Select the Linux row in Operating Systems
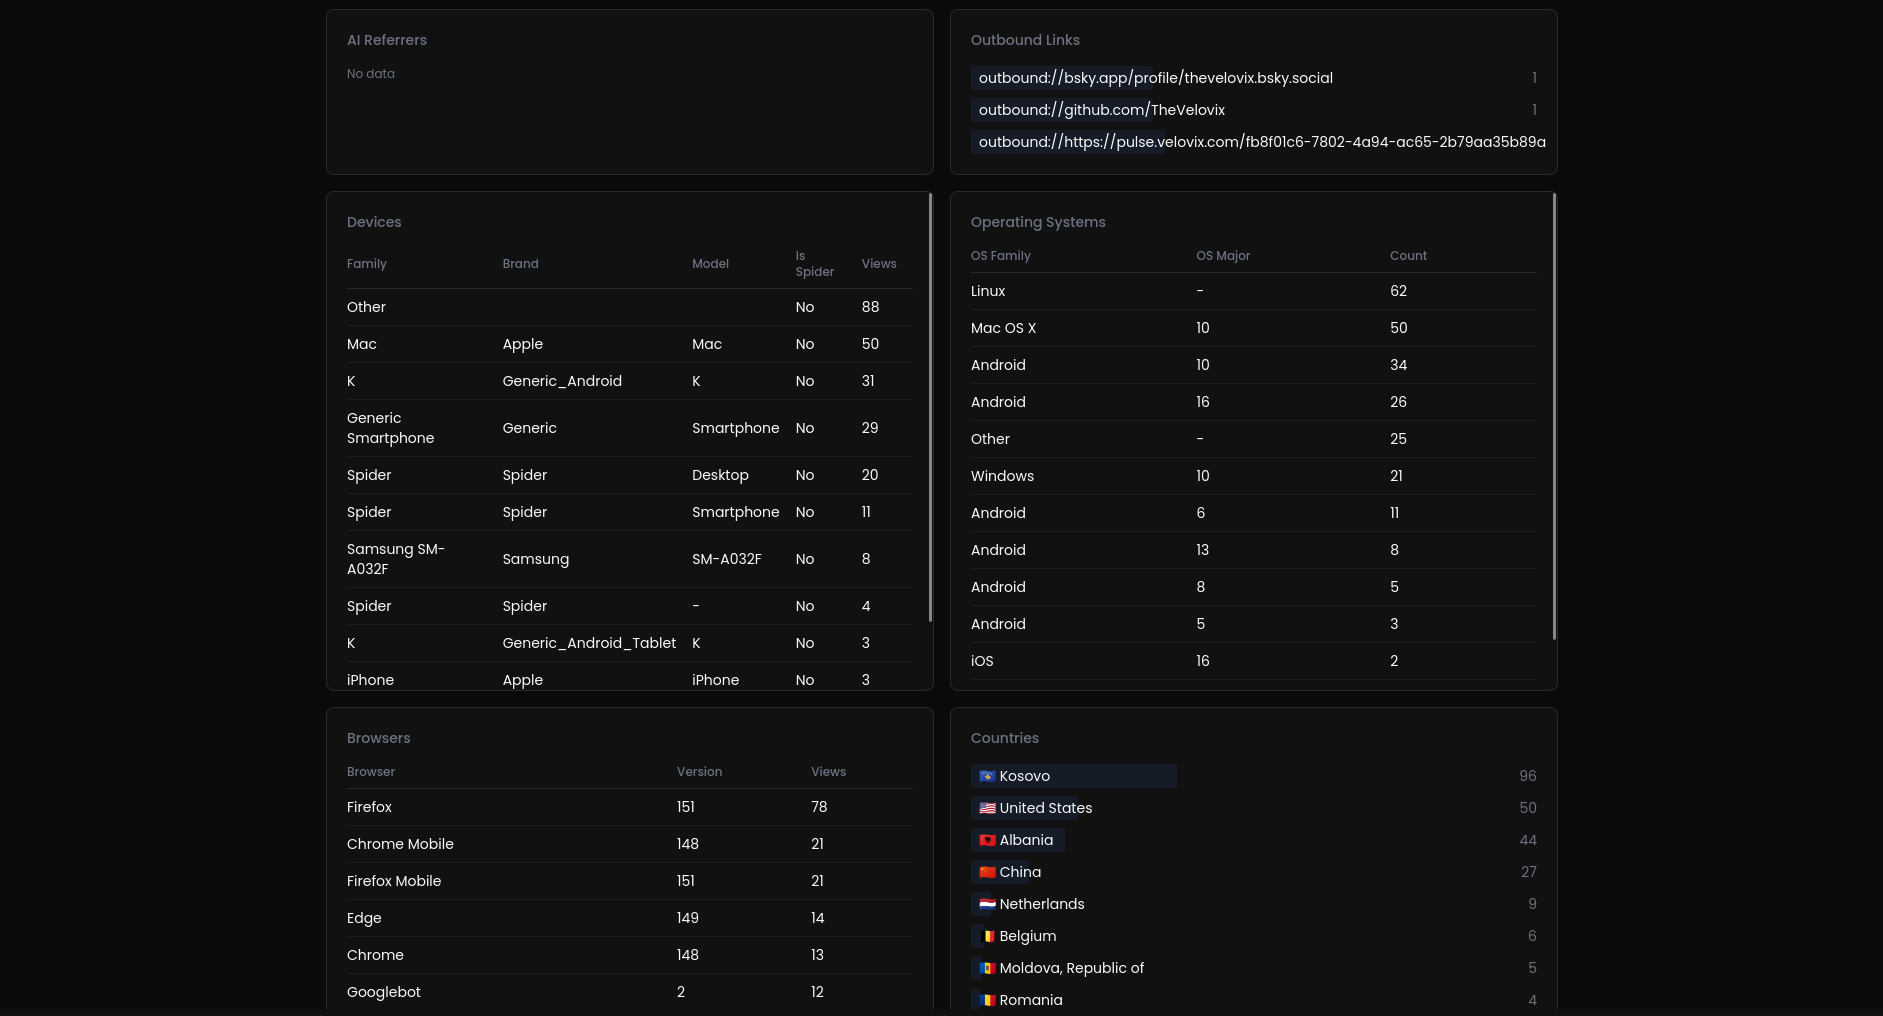The image size is (1883, 1016). [1253, 291]
